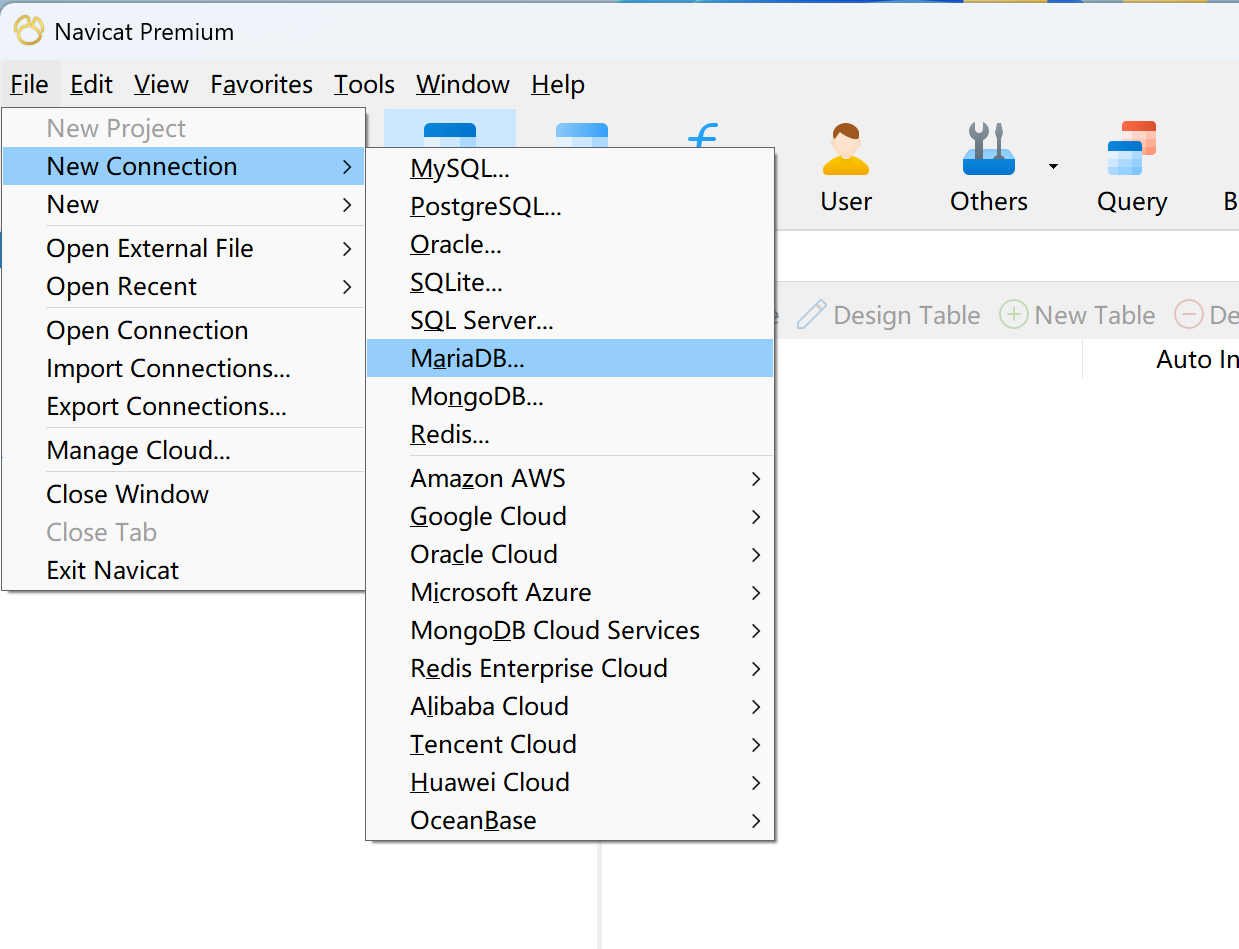Select New Connection in File menu

[x=184, y=166]
